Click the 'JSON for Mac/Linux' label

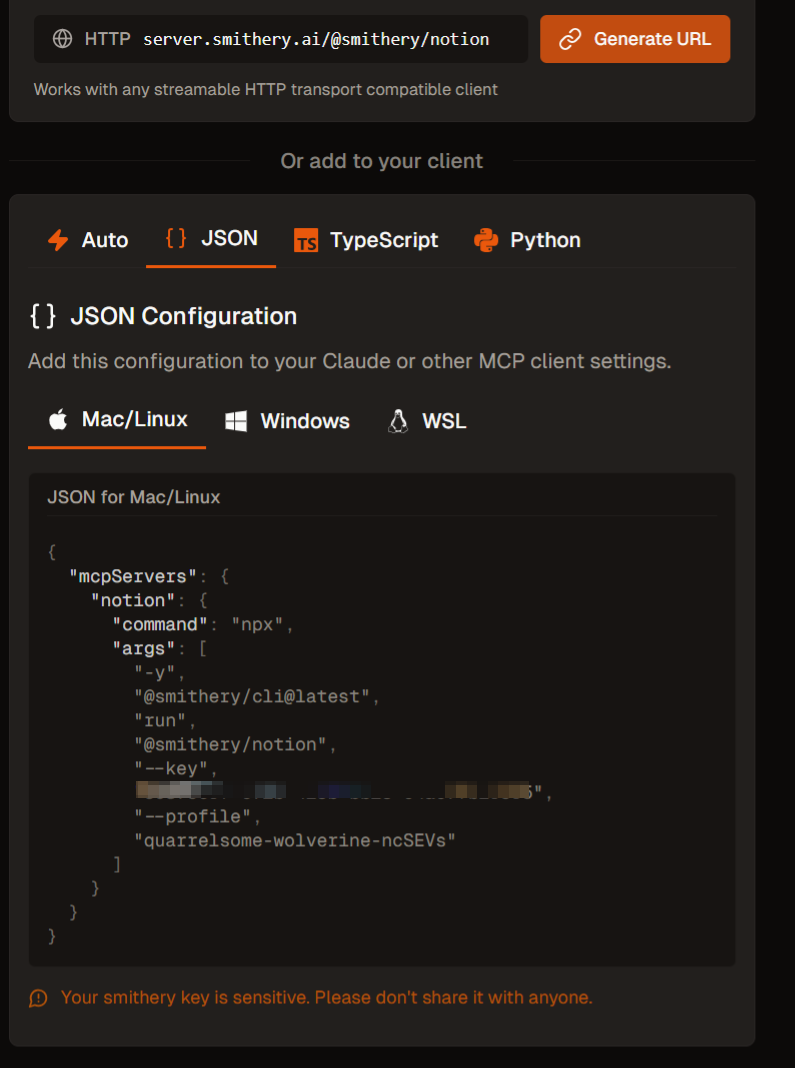pos(134,497)
